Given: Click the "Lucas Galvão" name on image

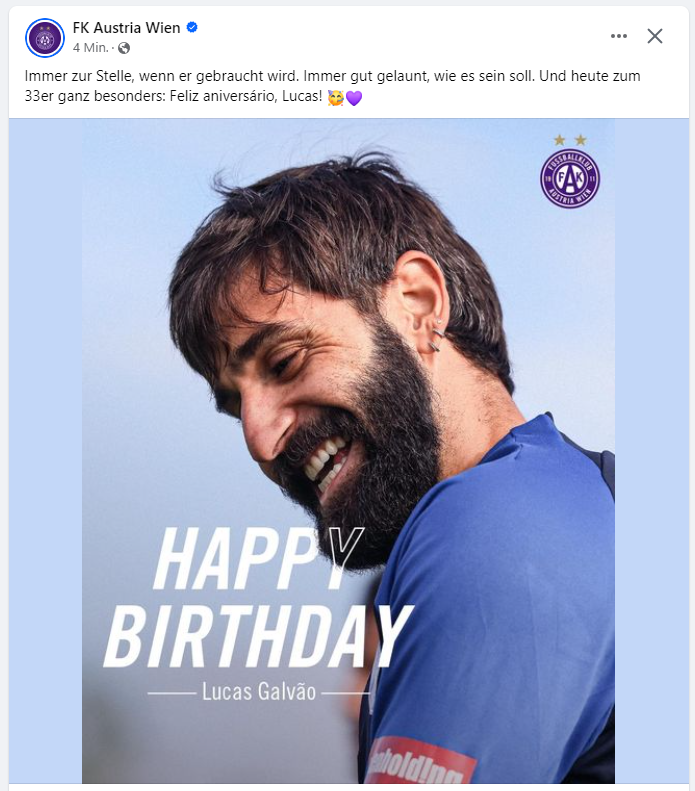Looking at the screenshot, I should (x=259, y=692).
